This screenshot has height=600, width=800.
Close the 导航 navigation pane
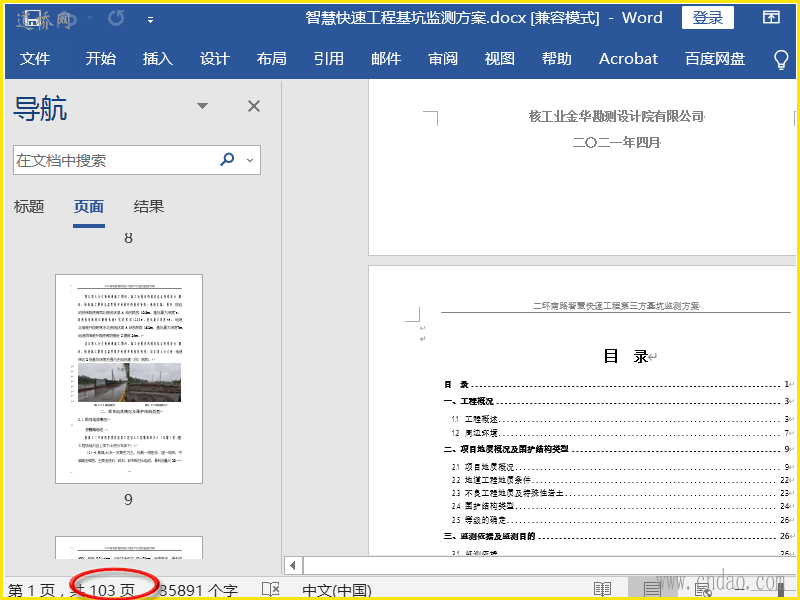(x=254, y=106)
